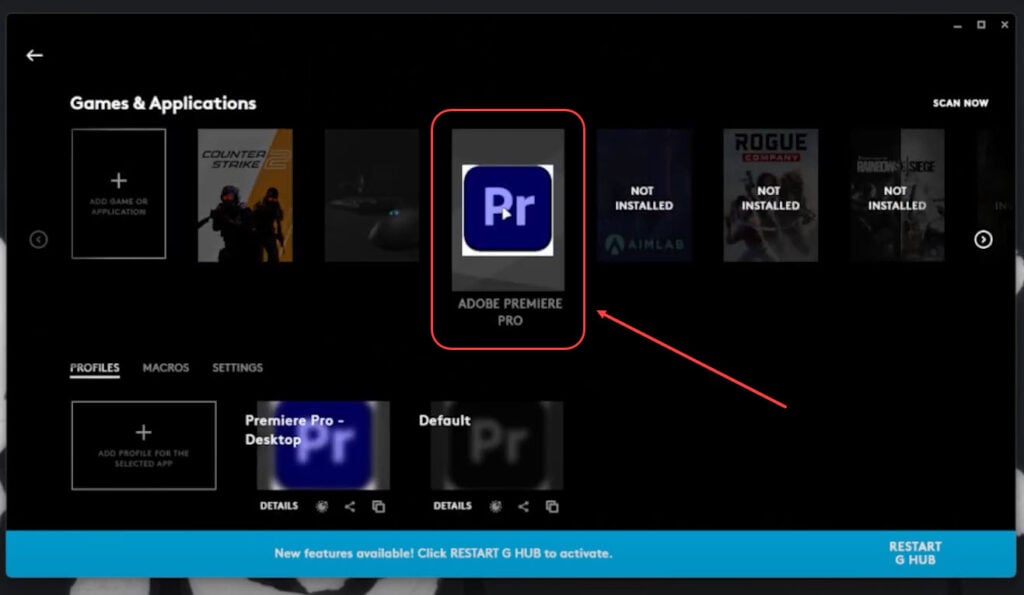Select the dark mouse desktop tile
The image size is (1024, 595).
[372, 195]
